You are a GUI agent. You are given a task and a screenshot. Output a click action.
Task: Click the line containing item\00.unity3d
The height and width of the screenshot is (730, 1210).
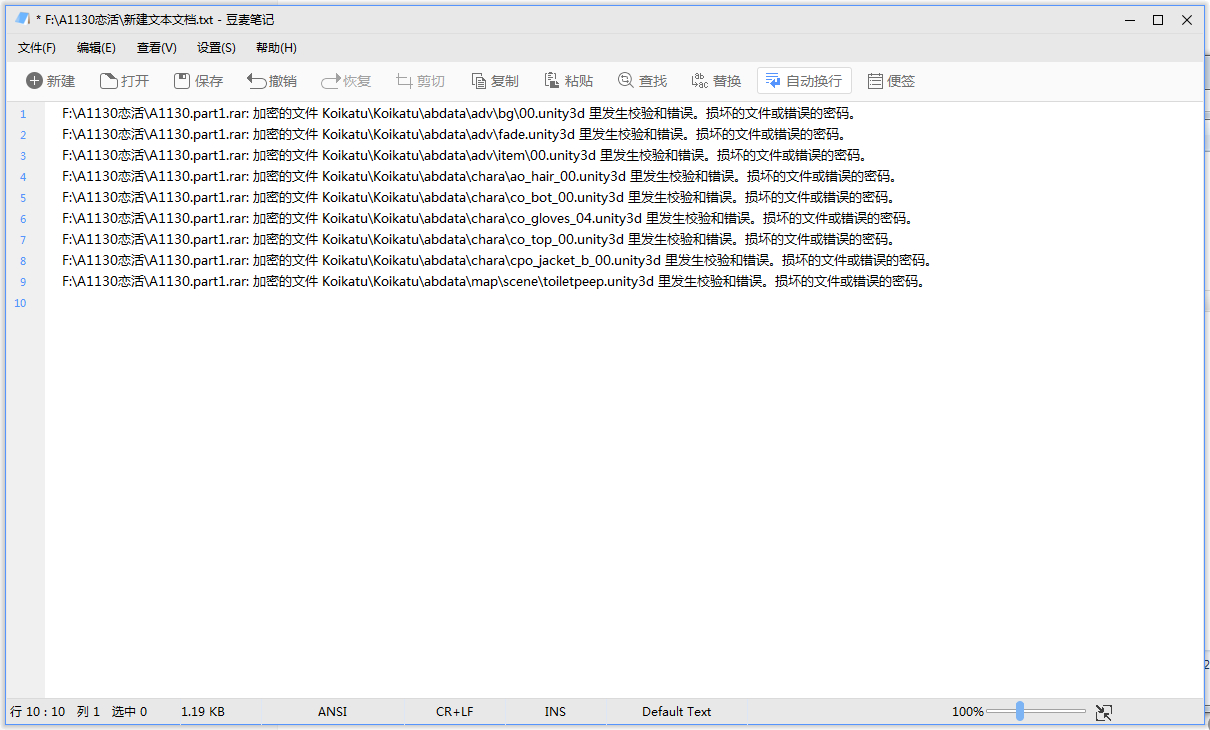464,155
